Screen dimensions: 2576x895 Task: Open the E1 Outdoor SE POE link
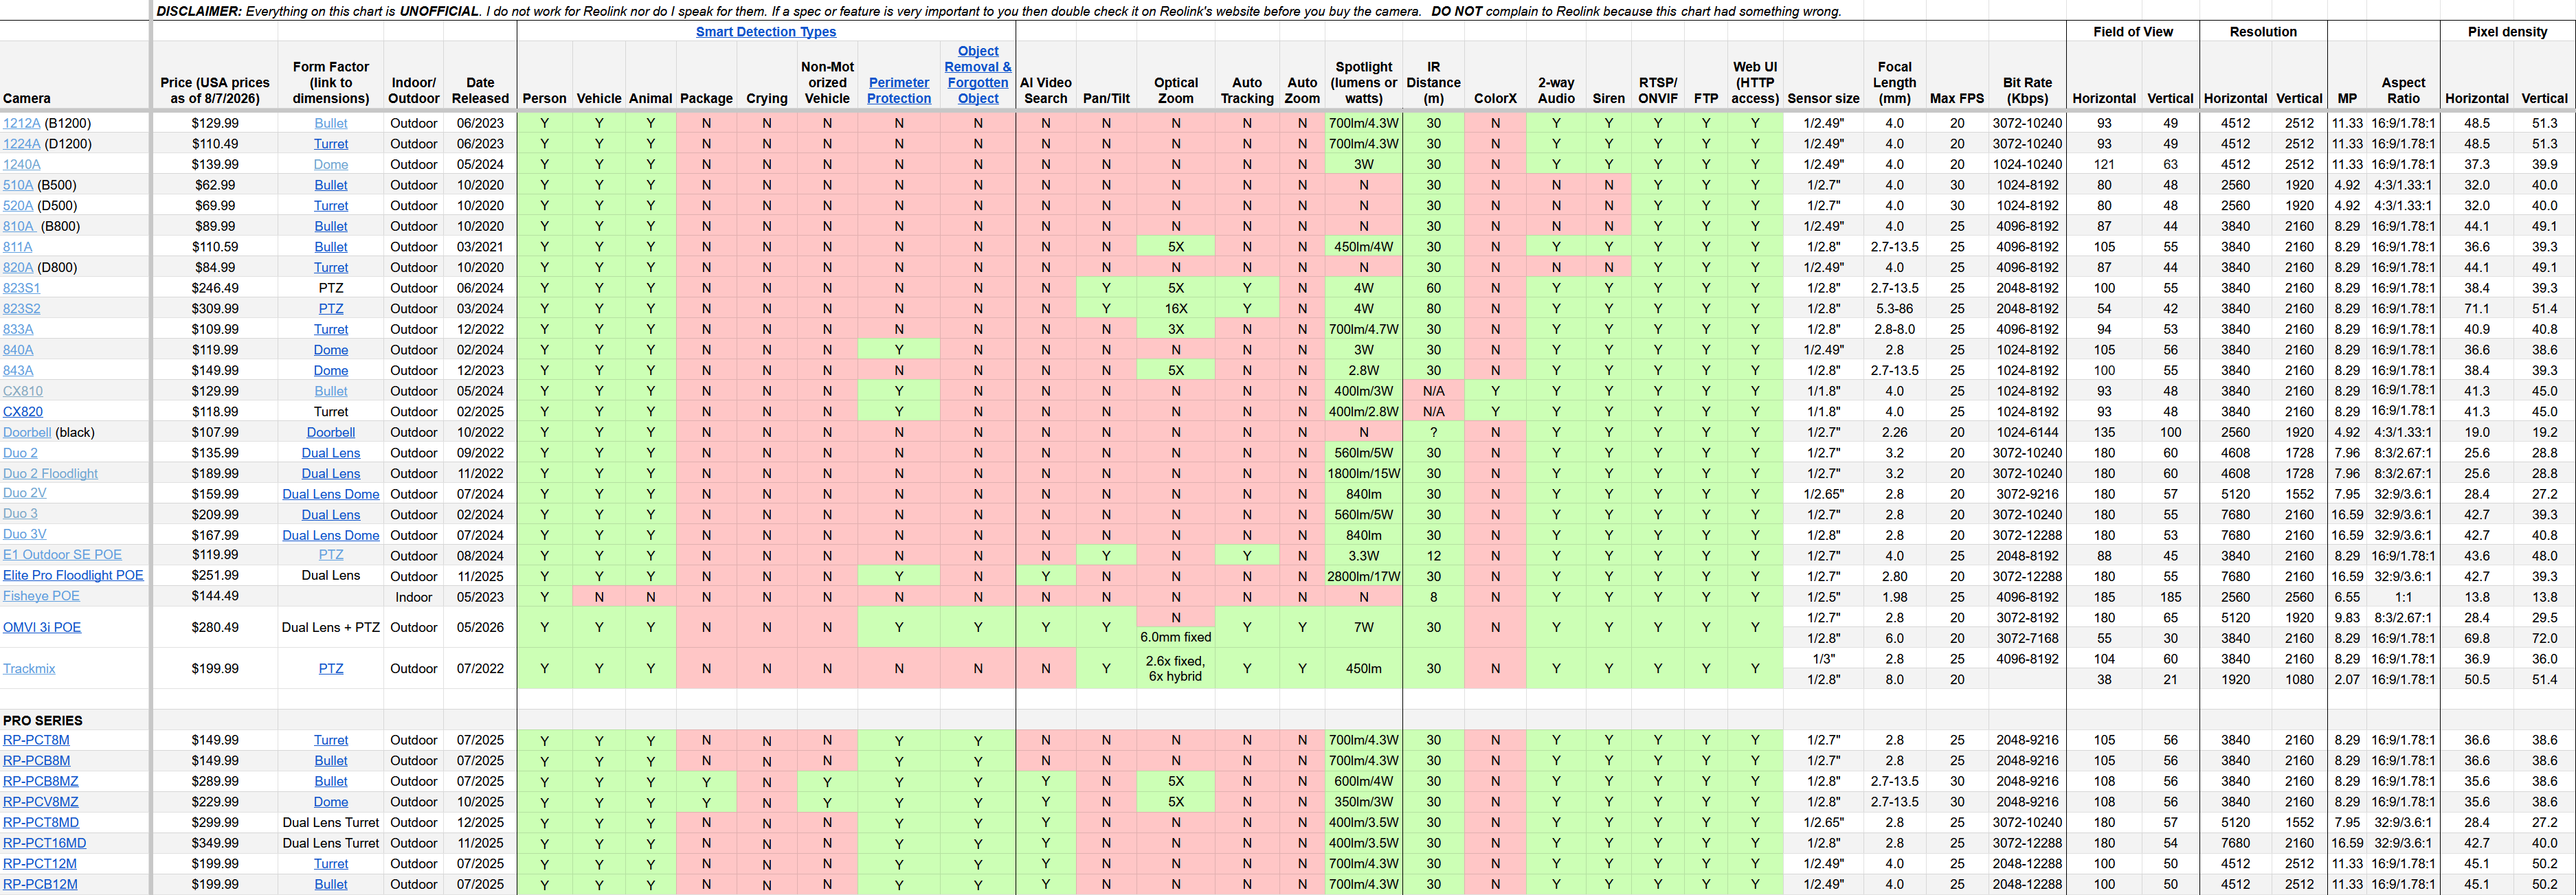click(62, 555)
